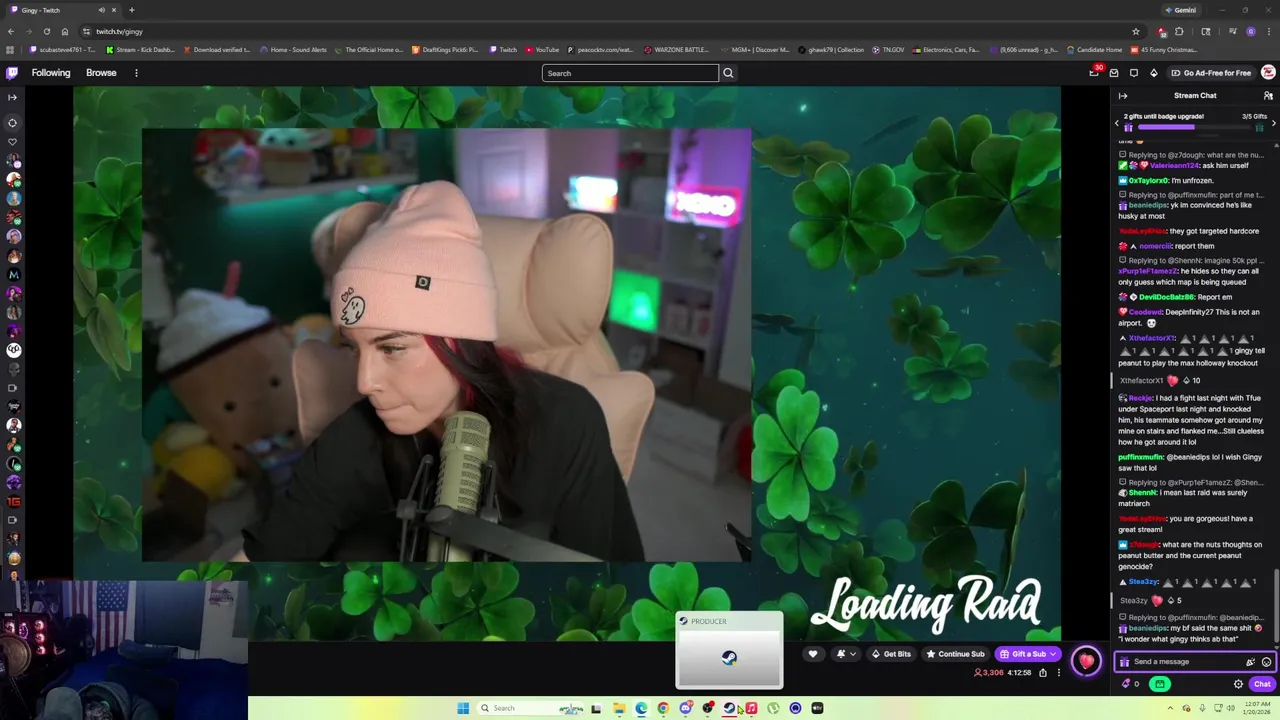The image size is (1280, 720).
Task: Show hidden system tray icons
Action: [1171, 708]
